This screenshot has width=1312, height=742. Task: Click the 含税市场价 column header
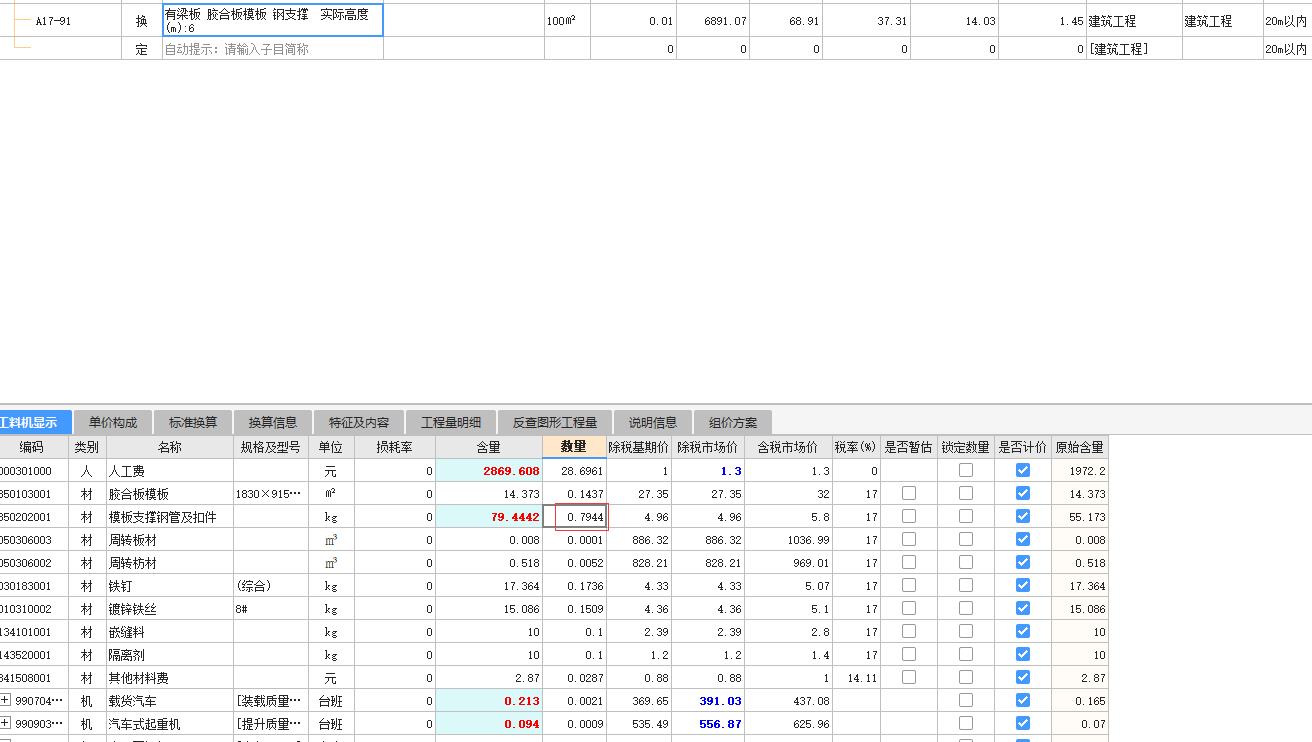pyautogui.click(x=788, y=447)
